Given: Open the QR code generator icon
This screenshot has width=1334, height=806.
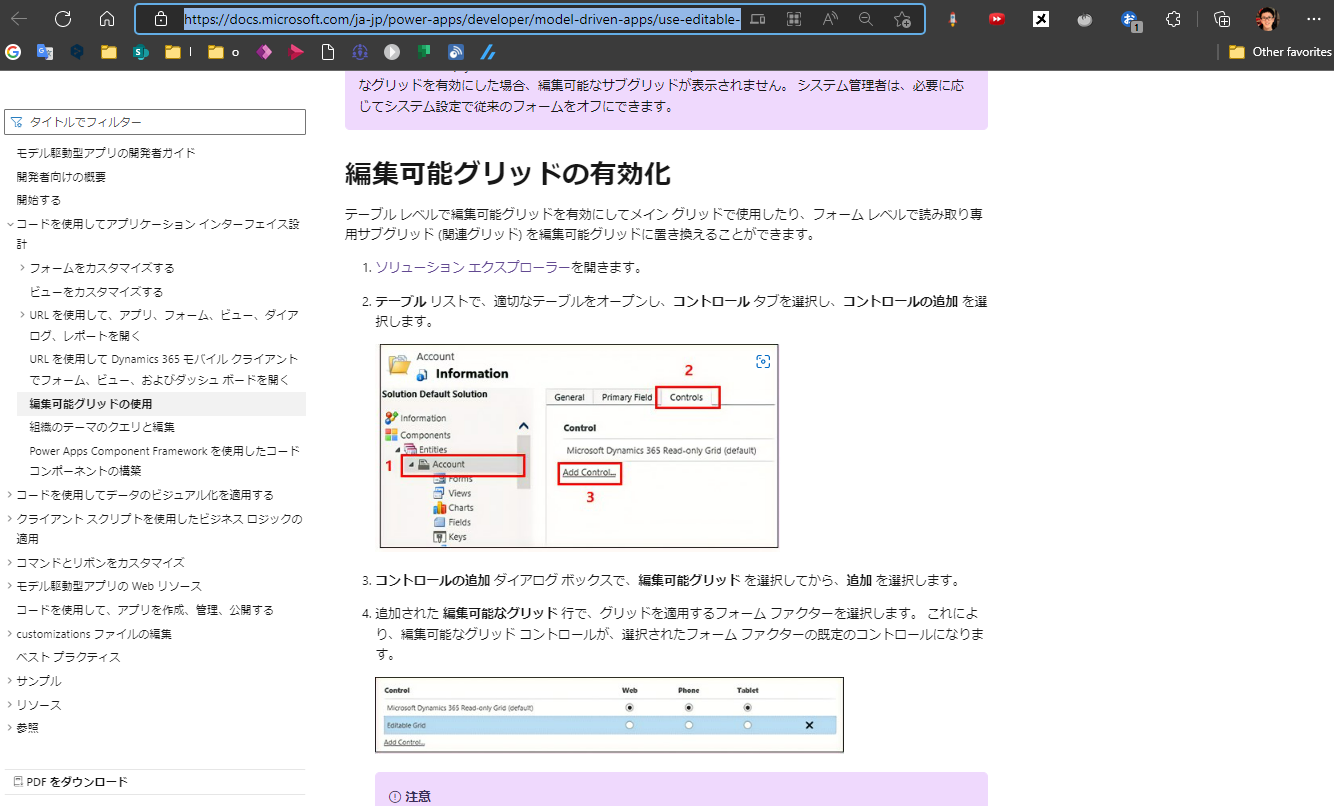Looking at the screenshot, I should 794,19.
